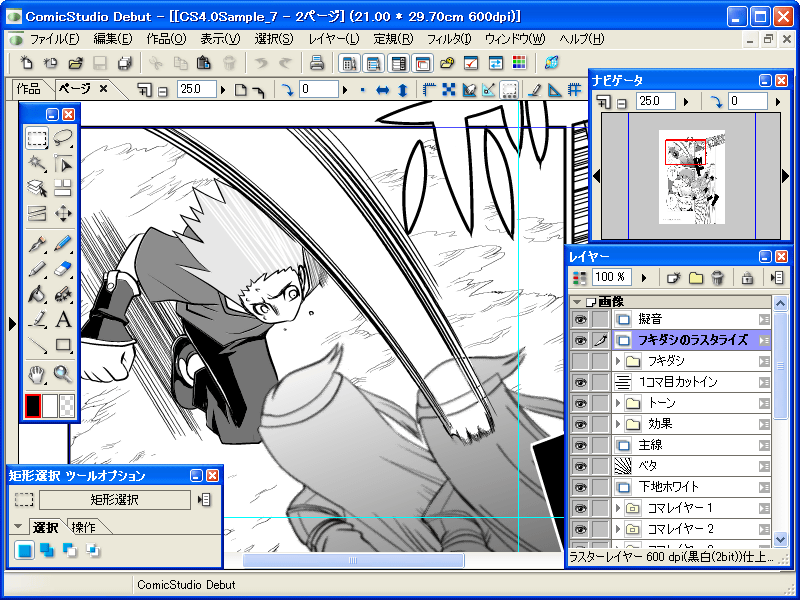This screenshot has width=800, height=600.
Task: Select the rectangular marquee tool
Action: [x=37, y=139]
